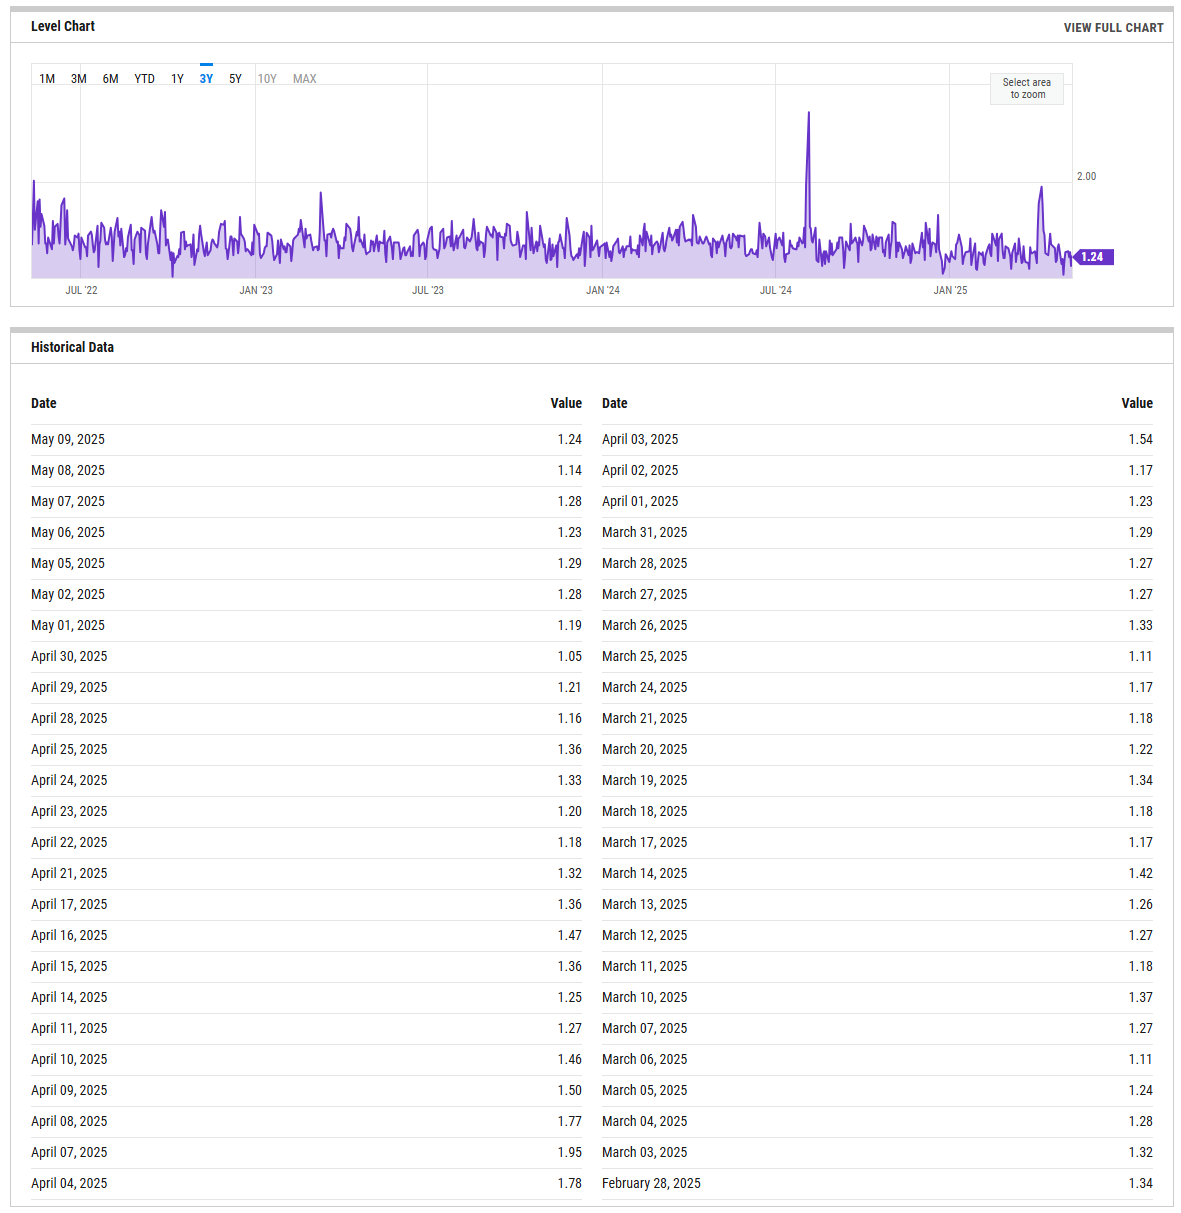Click the JAN '24 axis label

[603, 290]
